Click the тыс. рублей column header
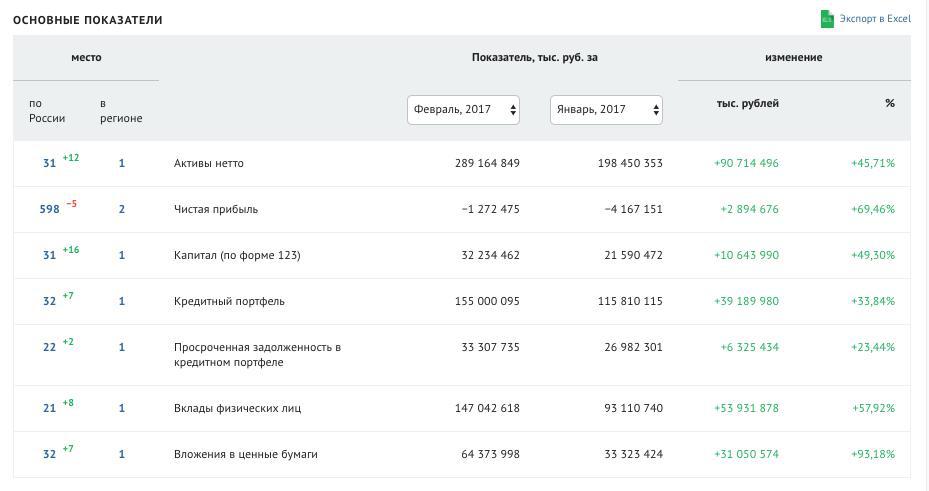929x491 pixels. pyautogui.click(x=748, y=104)
